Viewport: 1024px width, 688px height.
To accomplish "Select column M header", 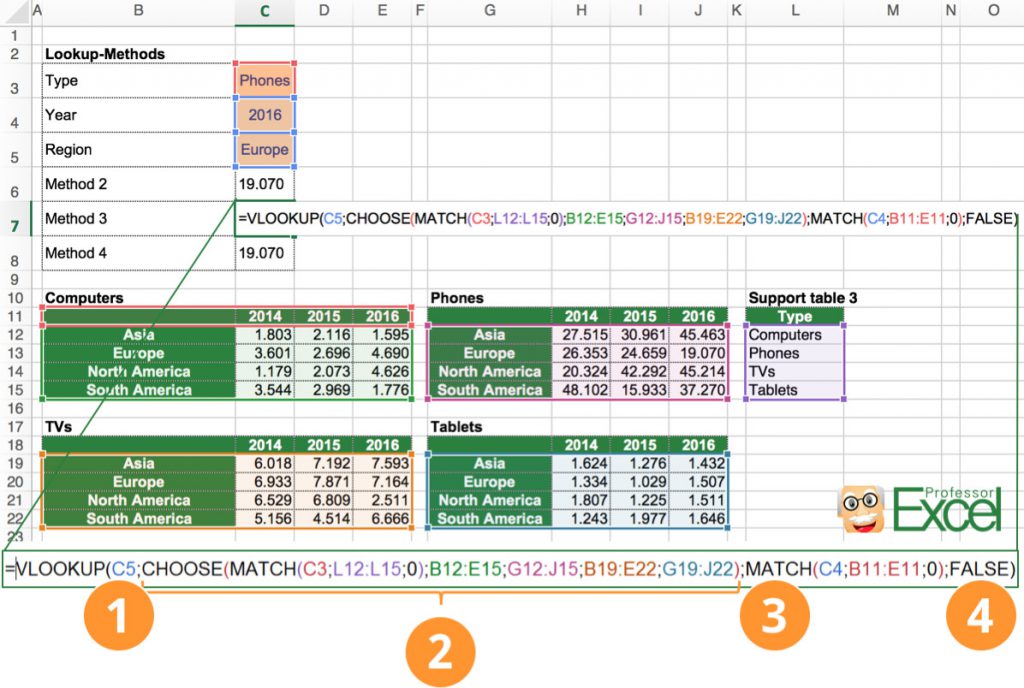I will pyautogui.click(x=892, y=11).
